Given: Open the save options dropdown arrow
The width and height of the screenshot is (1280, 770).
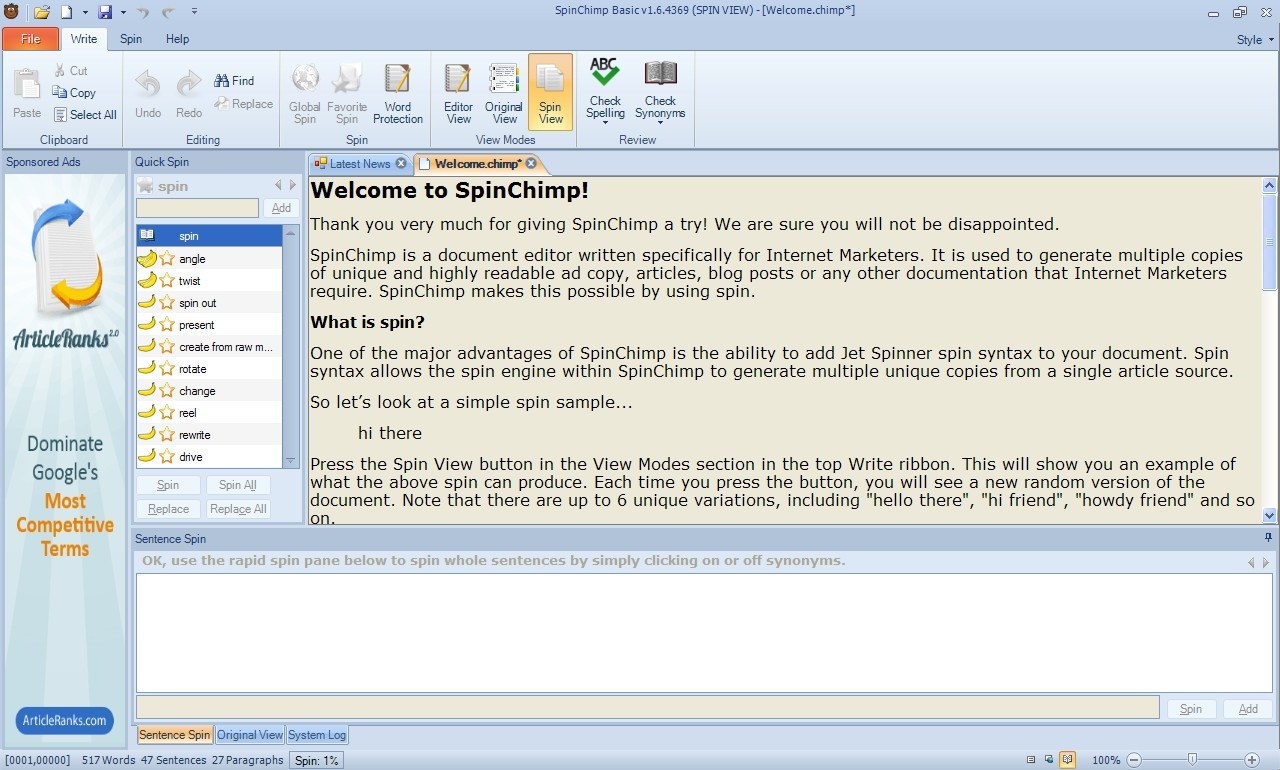Looking at the screenshot, I should pyautogui.click(x=123, y=12).
